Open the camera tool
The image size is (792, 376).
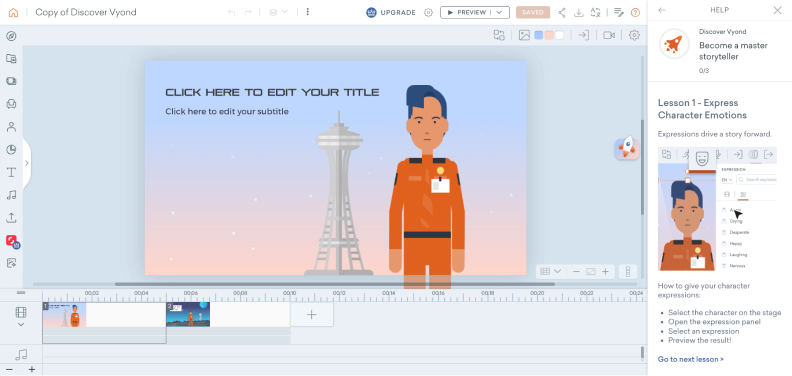(x=609, y=35)
